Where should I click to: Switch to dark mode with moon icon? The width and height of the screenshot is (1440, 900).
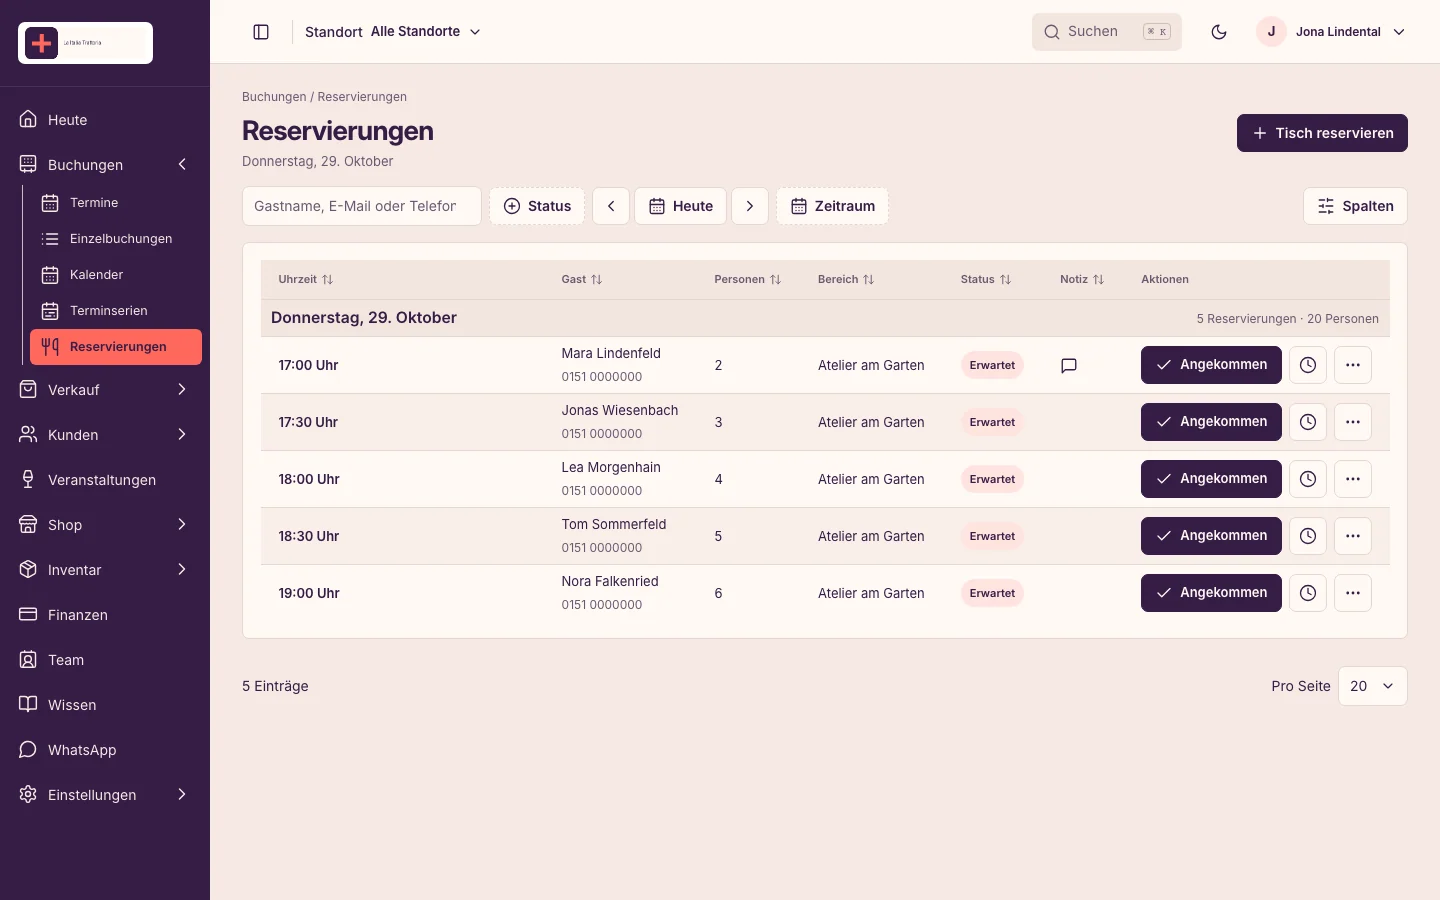point(1219,32)
